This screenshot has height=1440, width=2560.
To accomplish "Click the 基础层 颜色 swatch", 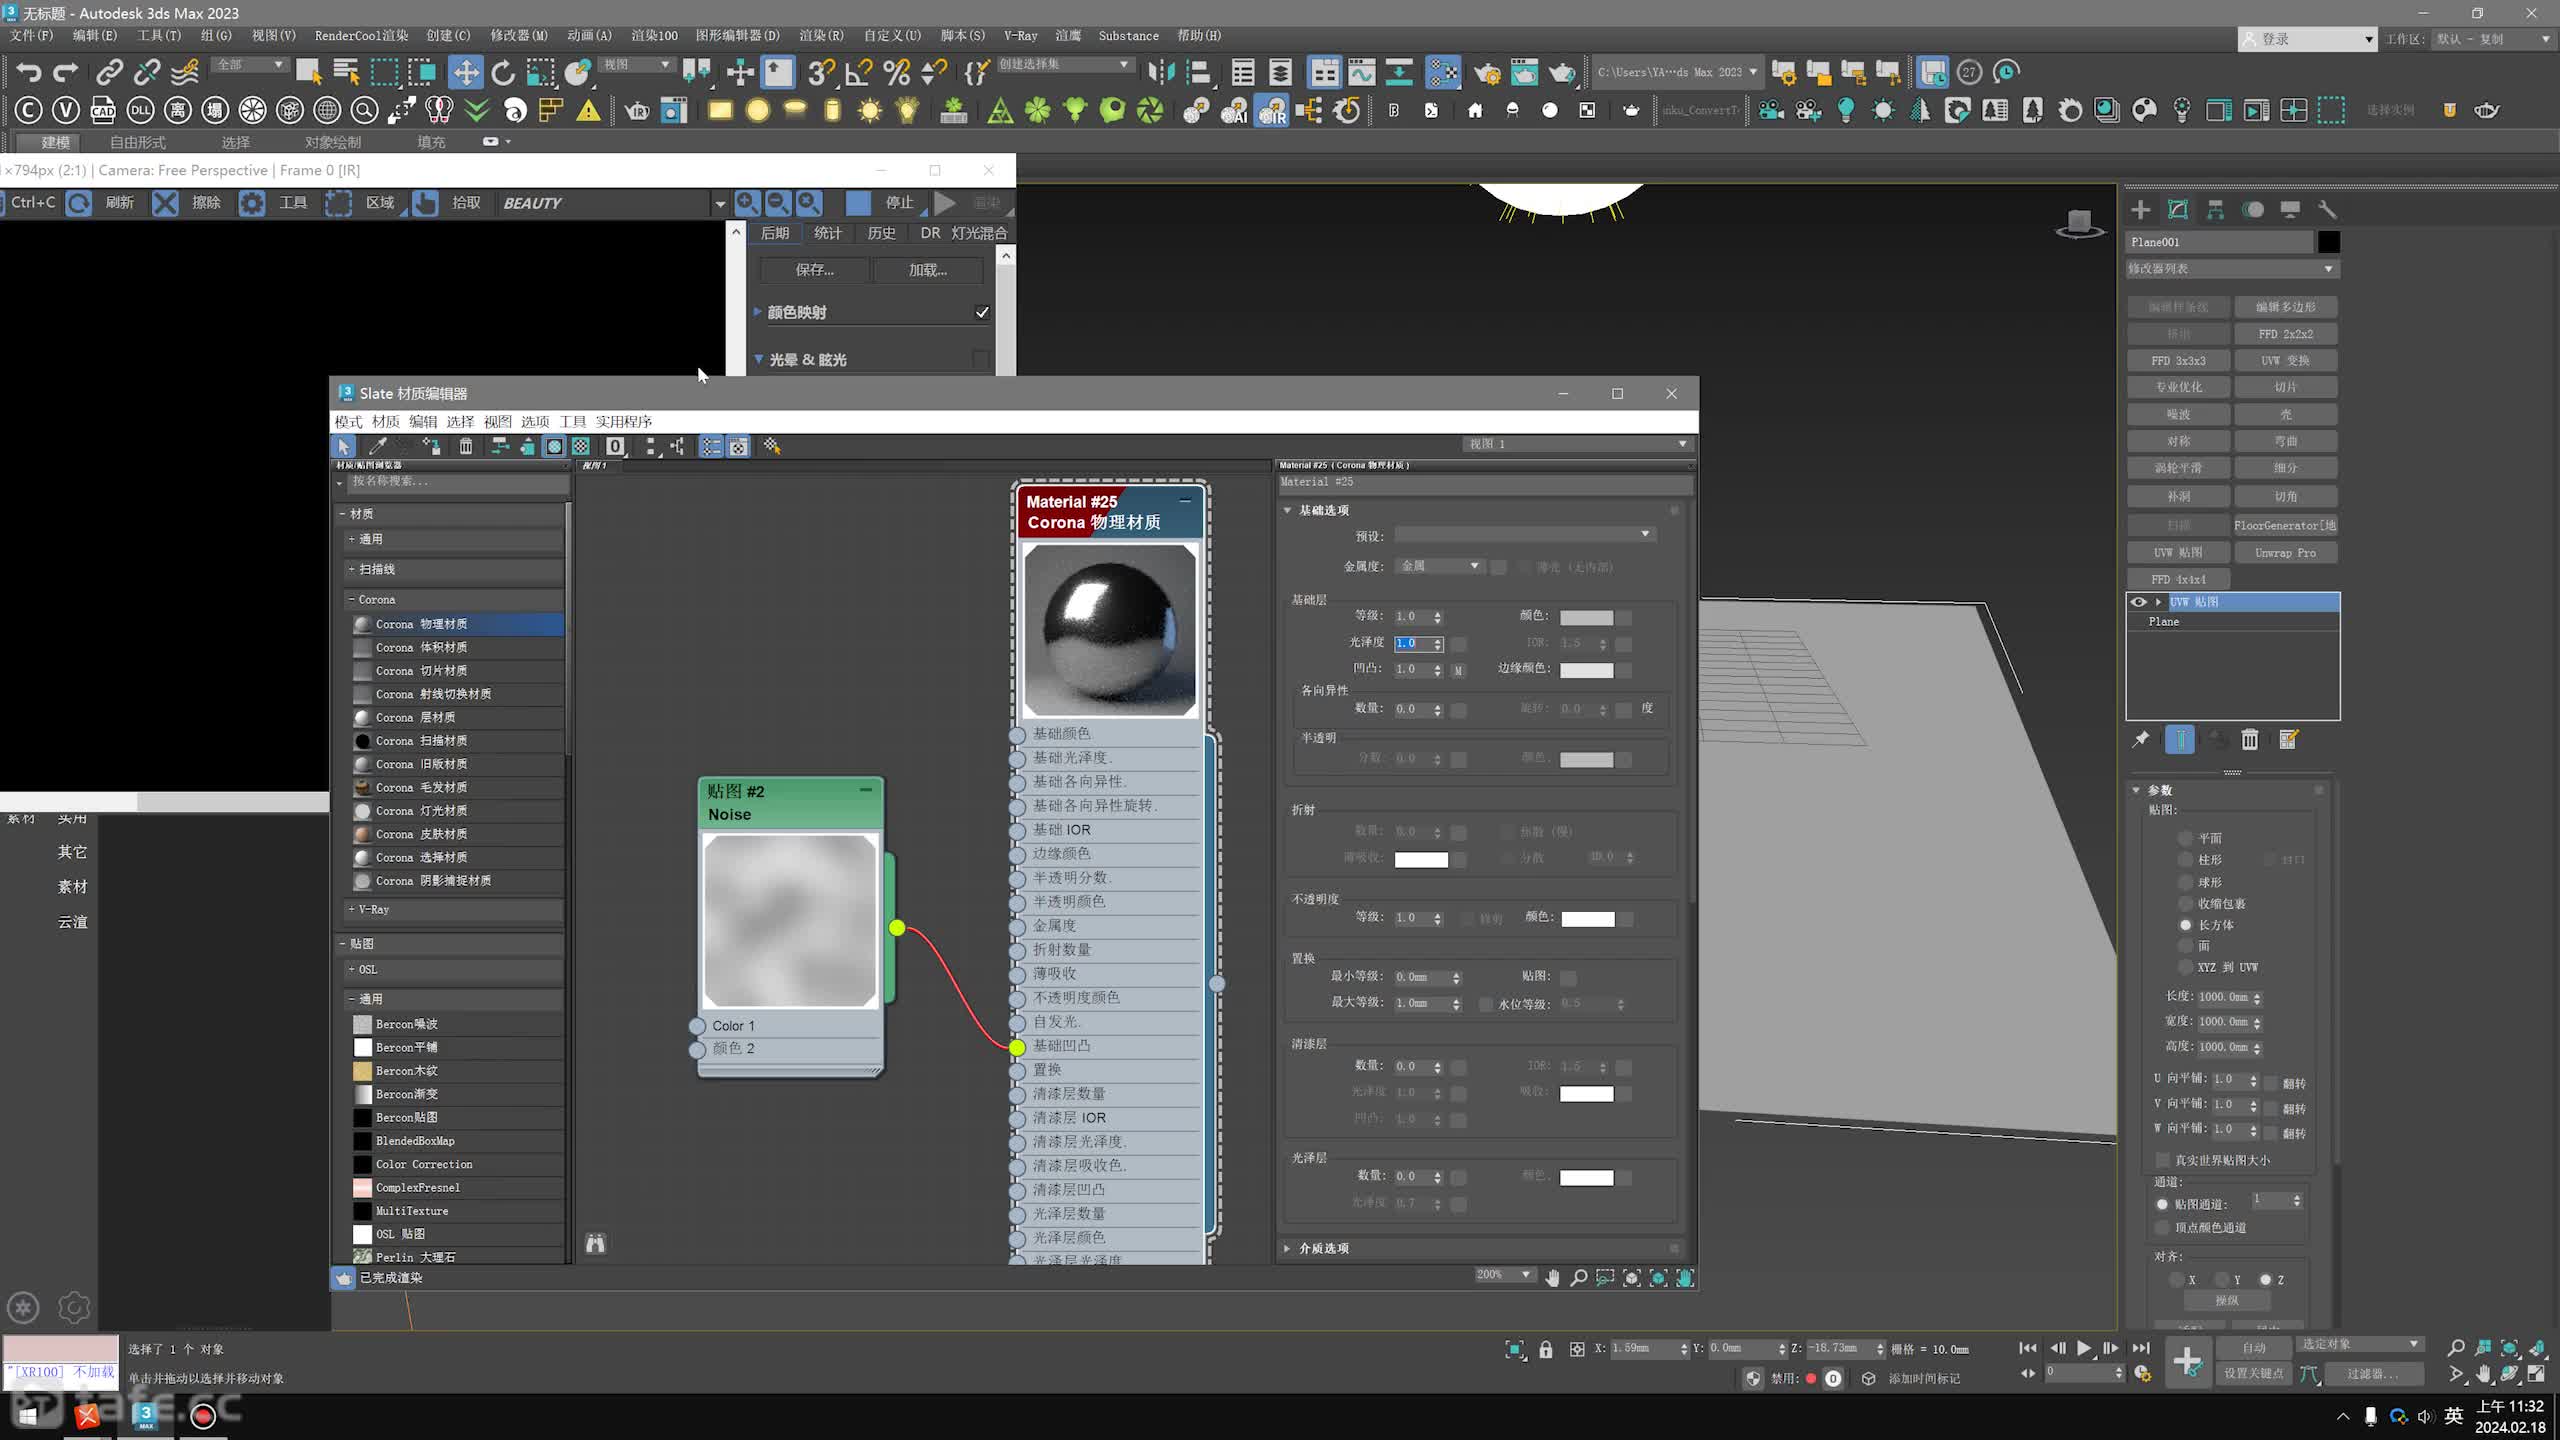I will coord(1586,617).
